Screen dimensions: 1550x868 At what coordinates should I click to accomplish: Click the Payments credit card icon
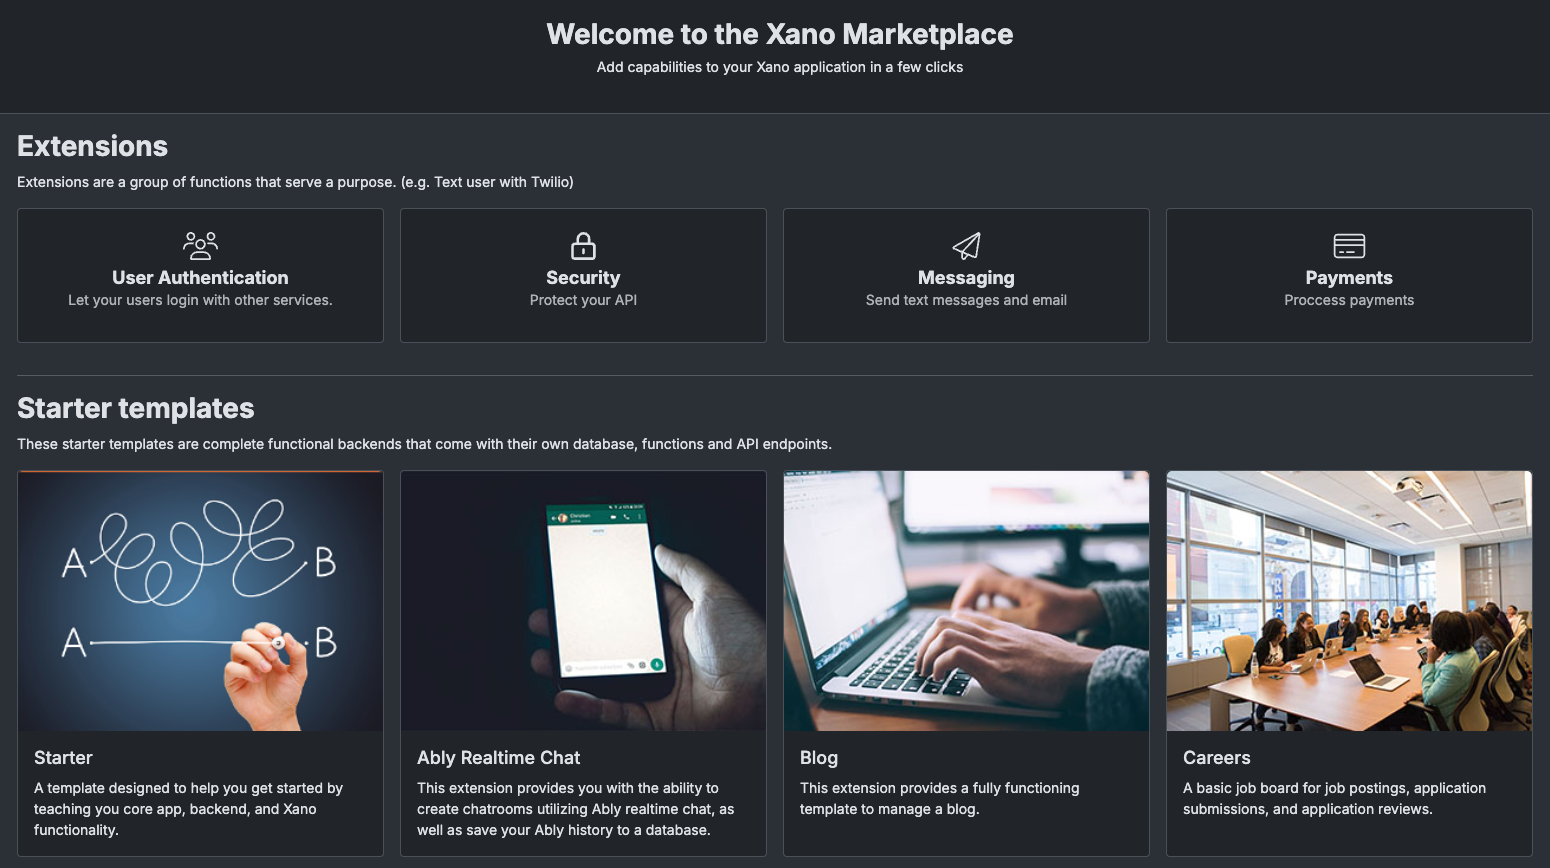[1349, 245]
